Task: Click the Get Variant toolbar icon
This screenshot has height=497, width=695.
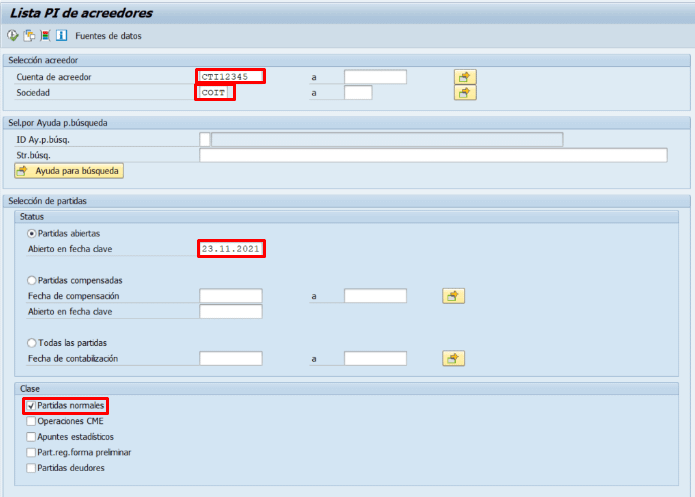Action: (x=29, y=36)
